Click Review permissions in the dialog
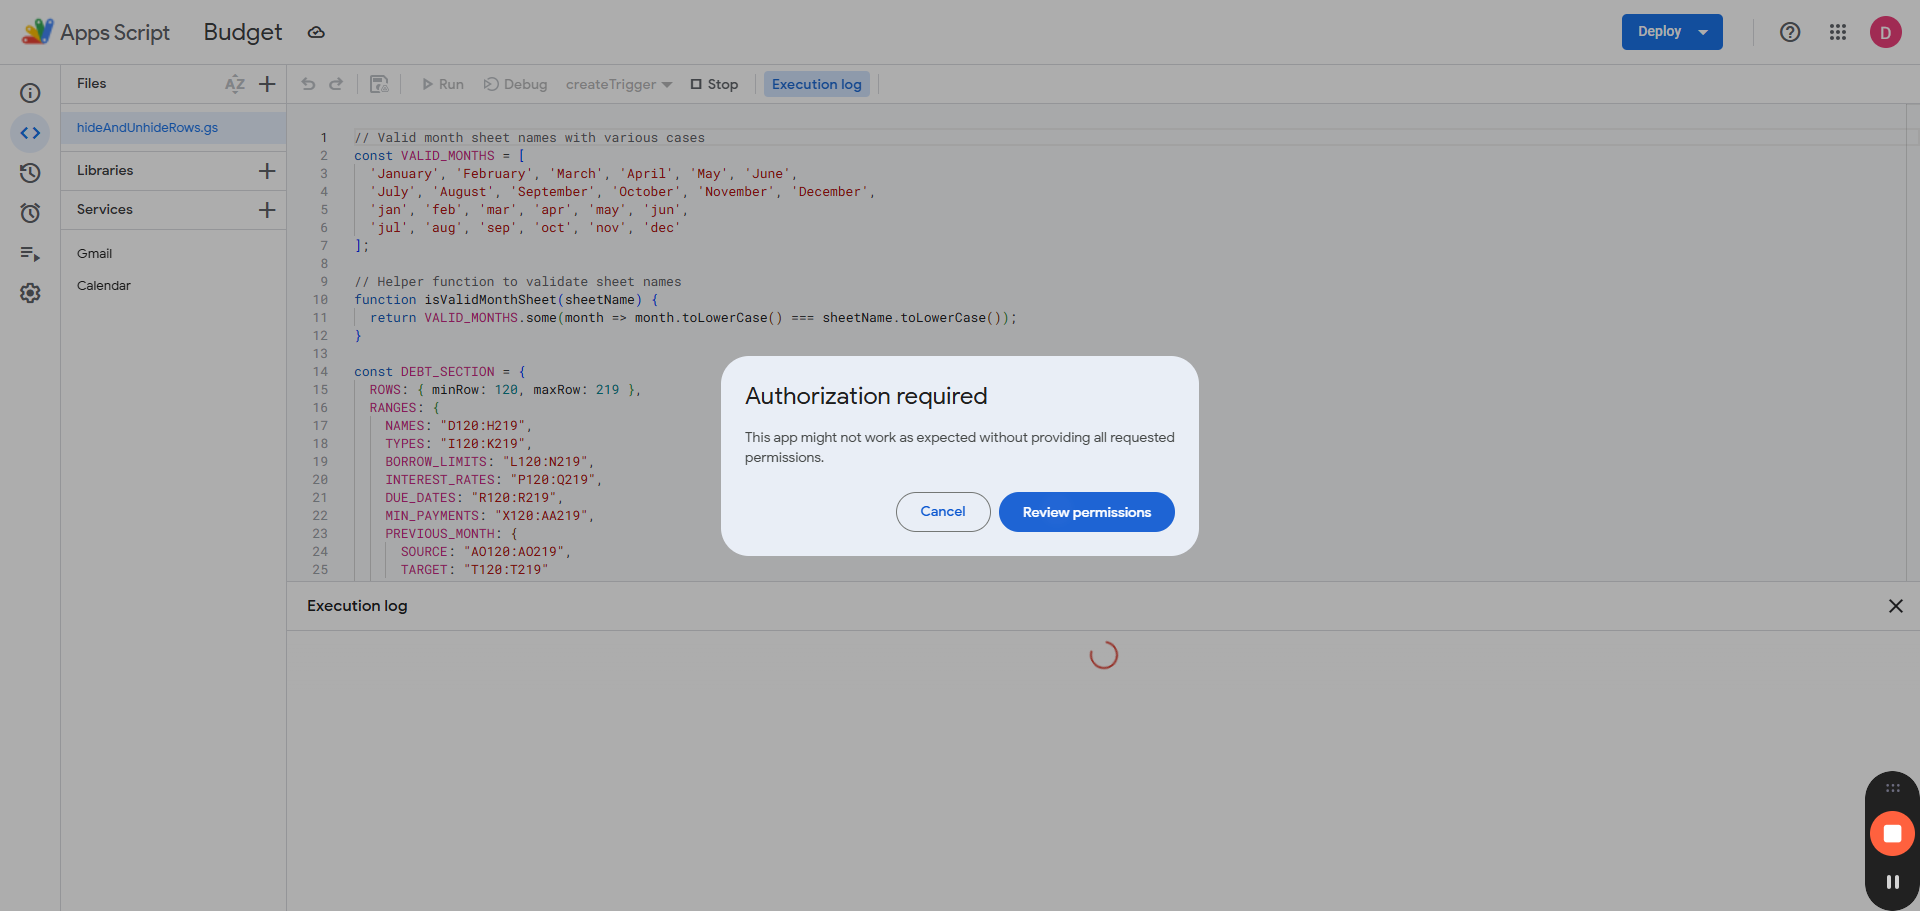The height and width of the screenshot is (911, 1920). (x=1086, y=512)
